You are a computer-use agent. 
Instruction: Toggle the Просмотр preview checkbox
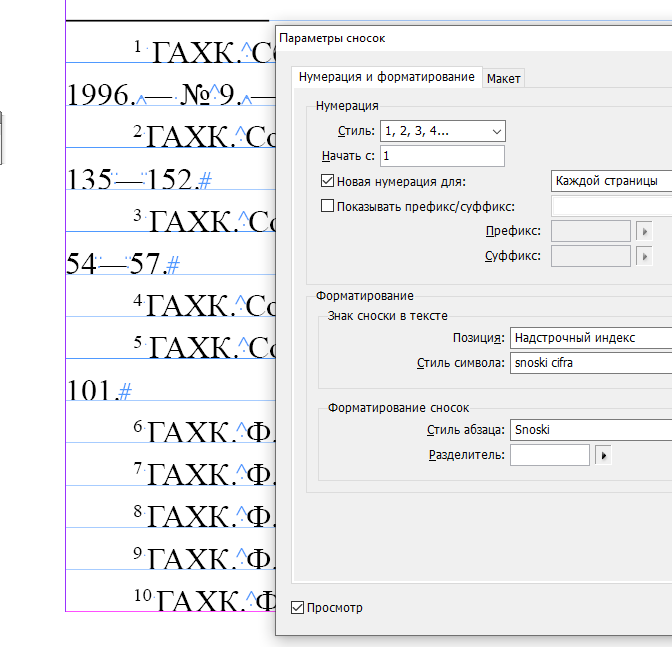[297, 608]
